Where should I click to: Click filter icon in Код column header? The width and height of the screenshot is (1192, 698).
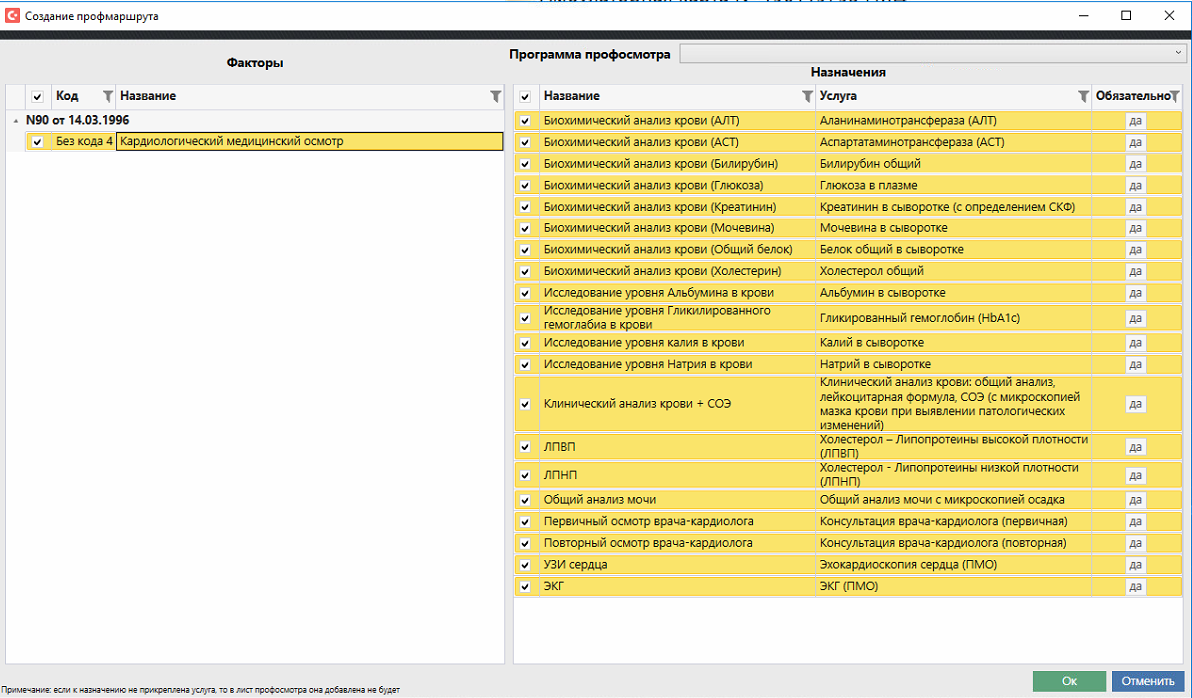[108, 96]
